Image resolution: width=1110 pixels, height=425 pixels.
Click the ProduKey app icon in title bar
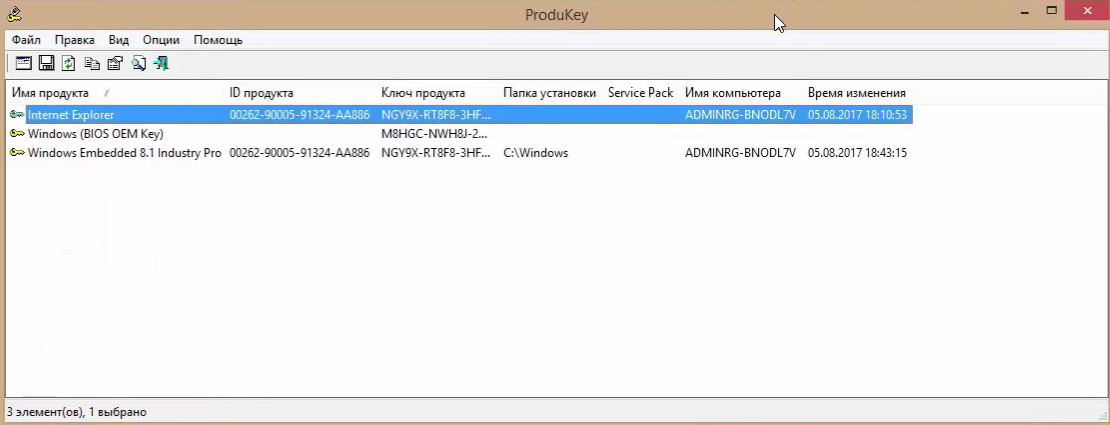coord(13,13)
